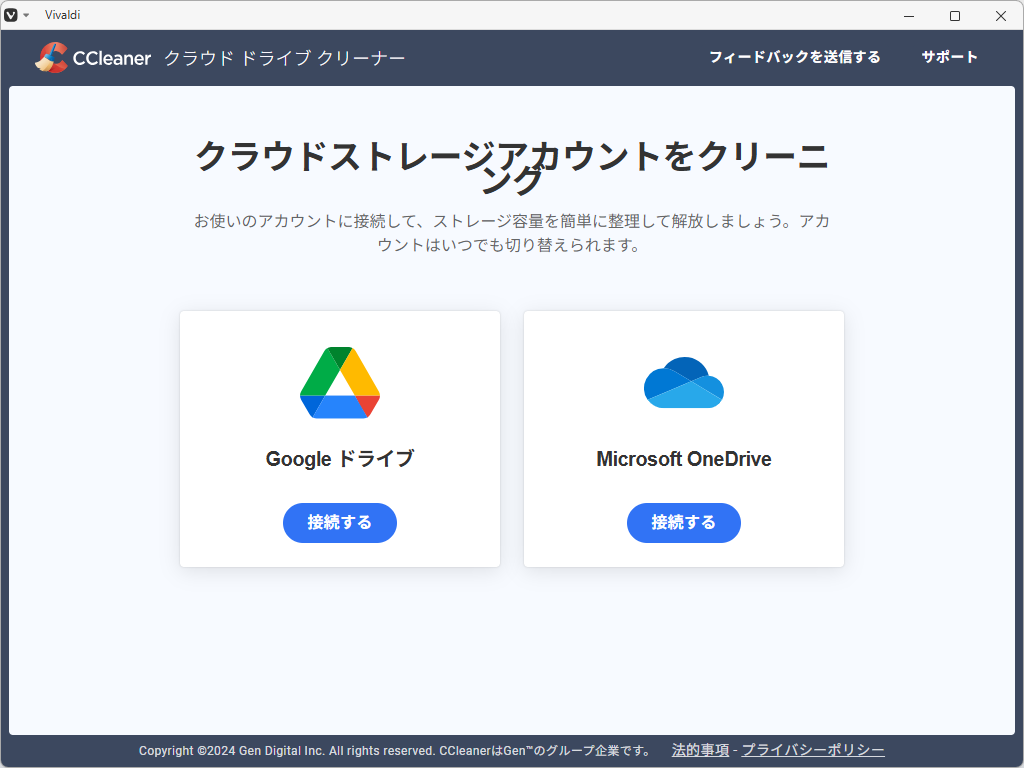Click the クラウド ドライブ クリーナー header title
The width and height of the screenshot is (1024, 768).
click(285, 58)
